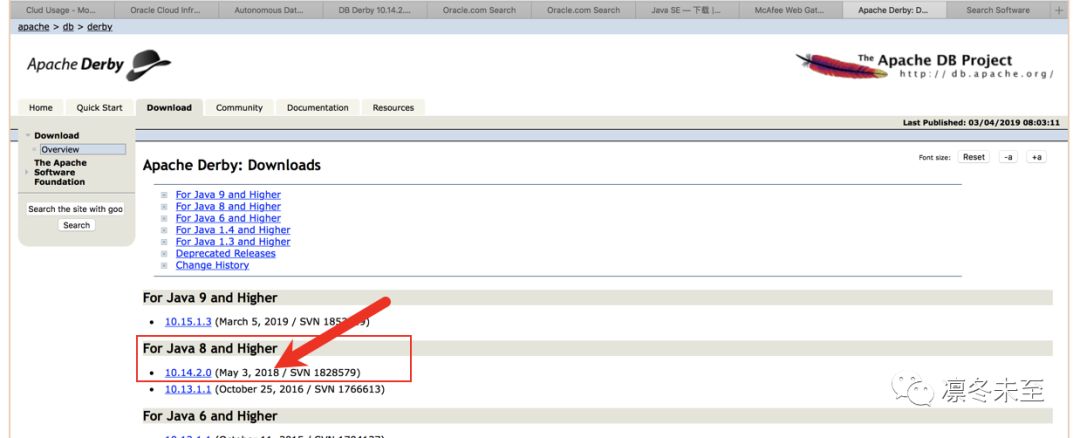Open the Documentation navigation tab
The image size is (1080, 438).
[318, 107]
